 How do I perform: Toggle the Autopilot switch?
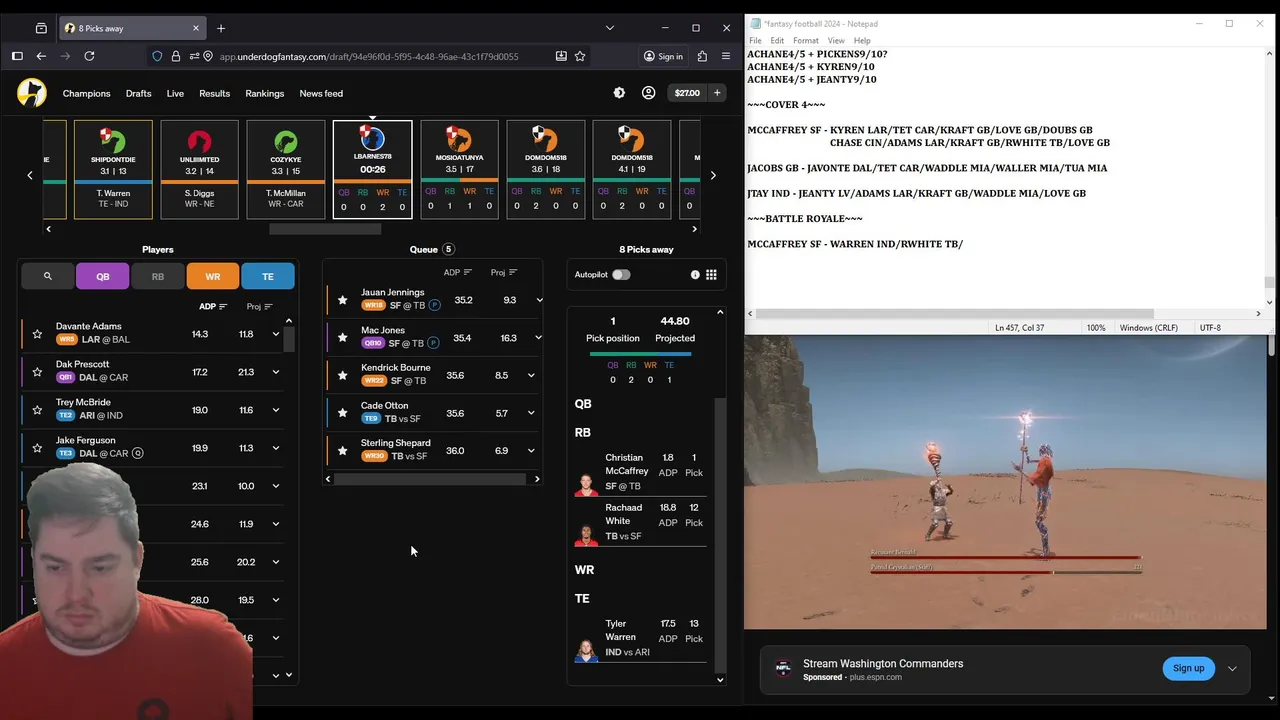[621, 274]
